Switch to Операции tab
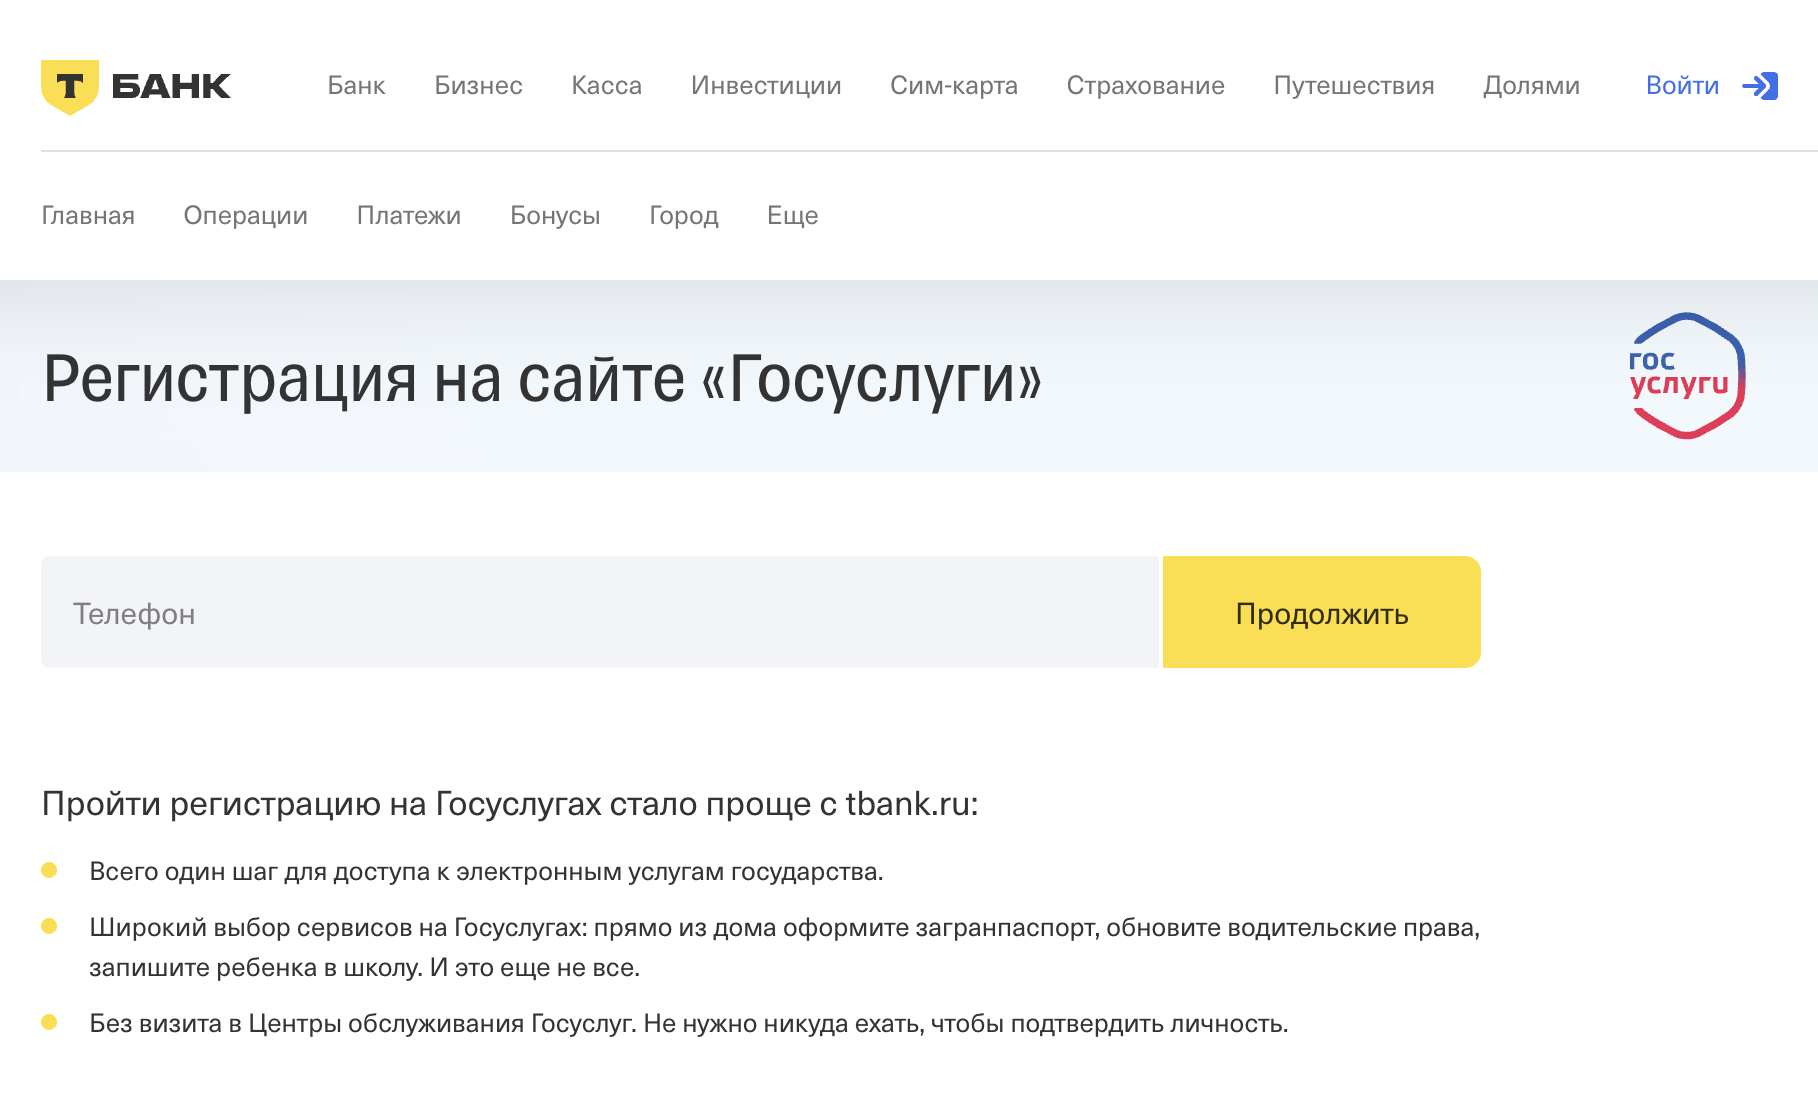Viewport: 1818px width, 1118px height. 245,216
